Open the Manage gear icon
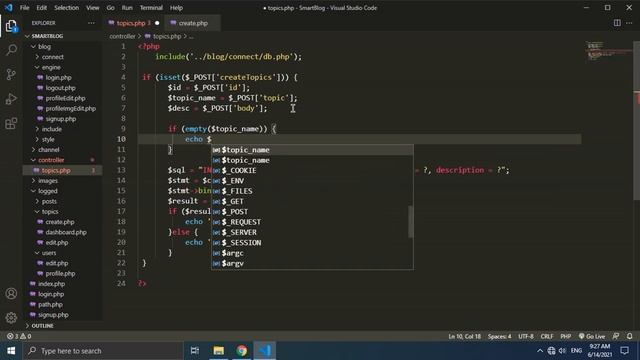The width and height of the screenshot is (640, 360). click(11, 317)
